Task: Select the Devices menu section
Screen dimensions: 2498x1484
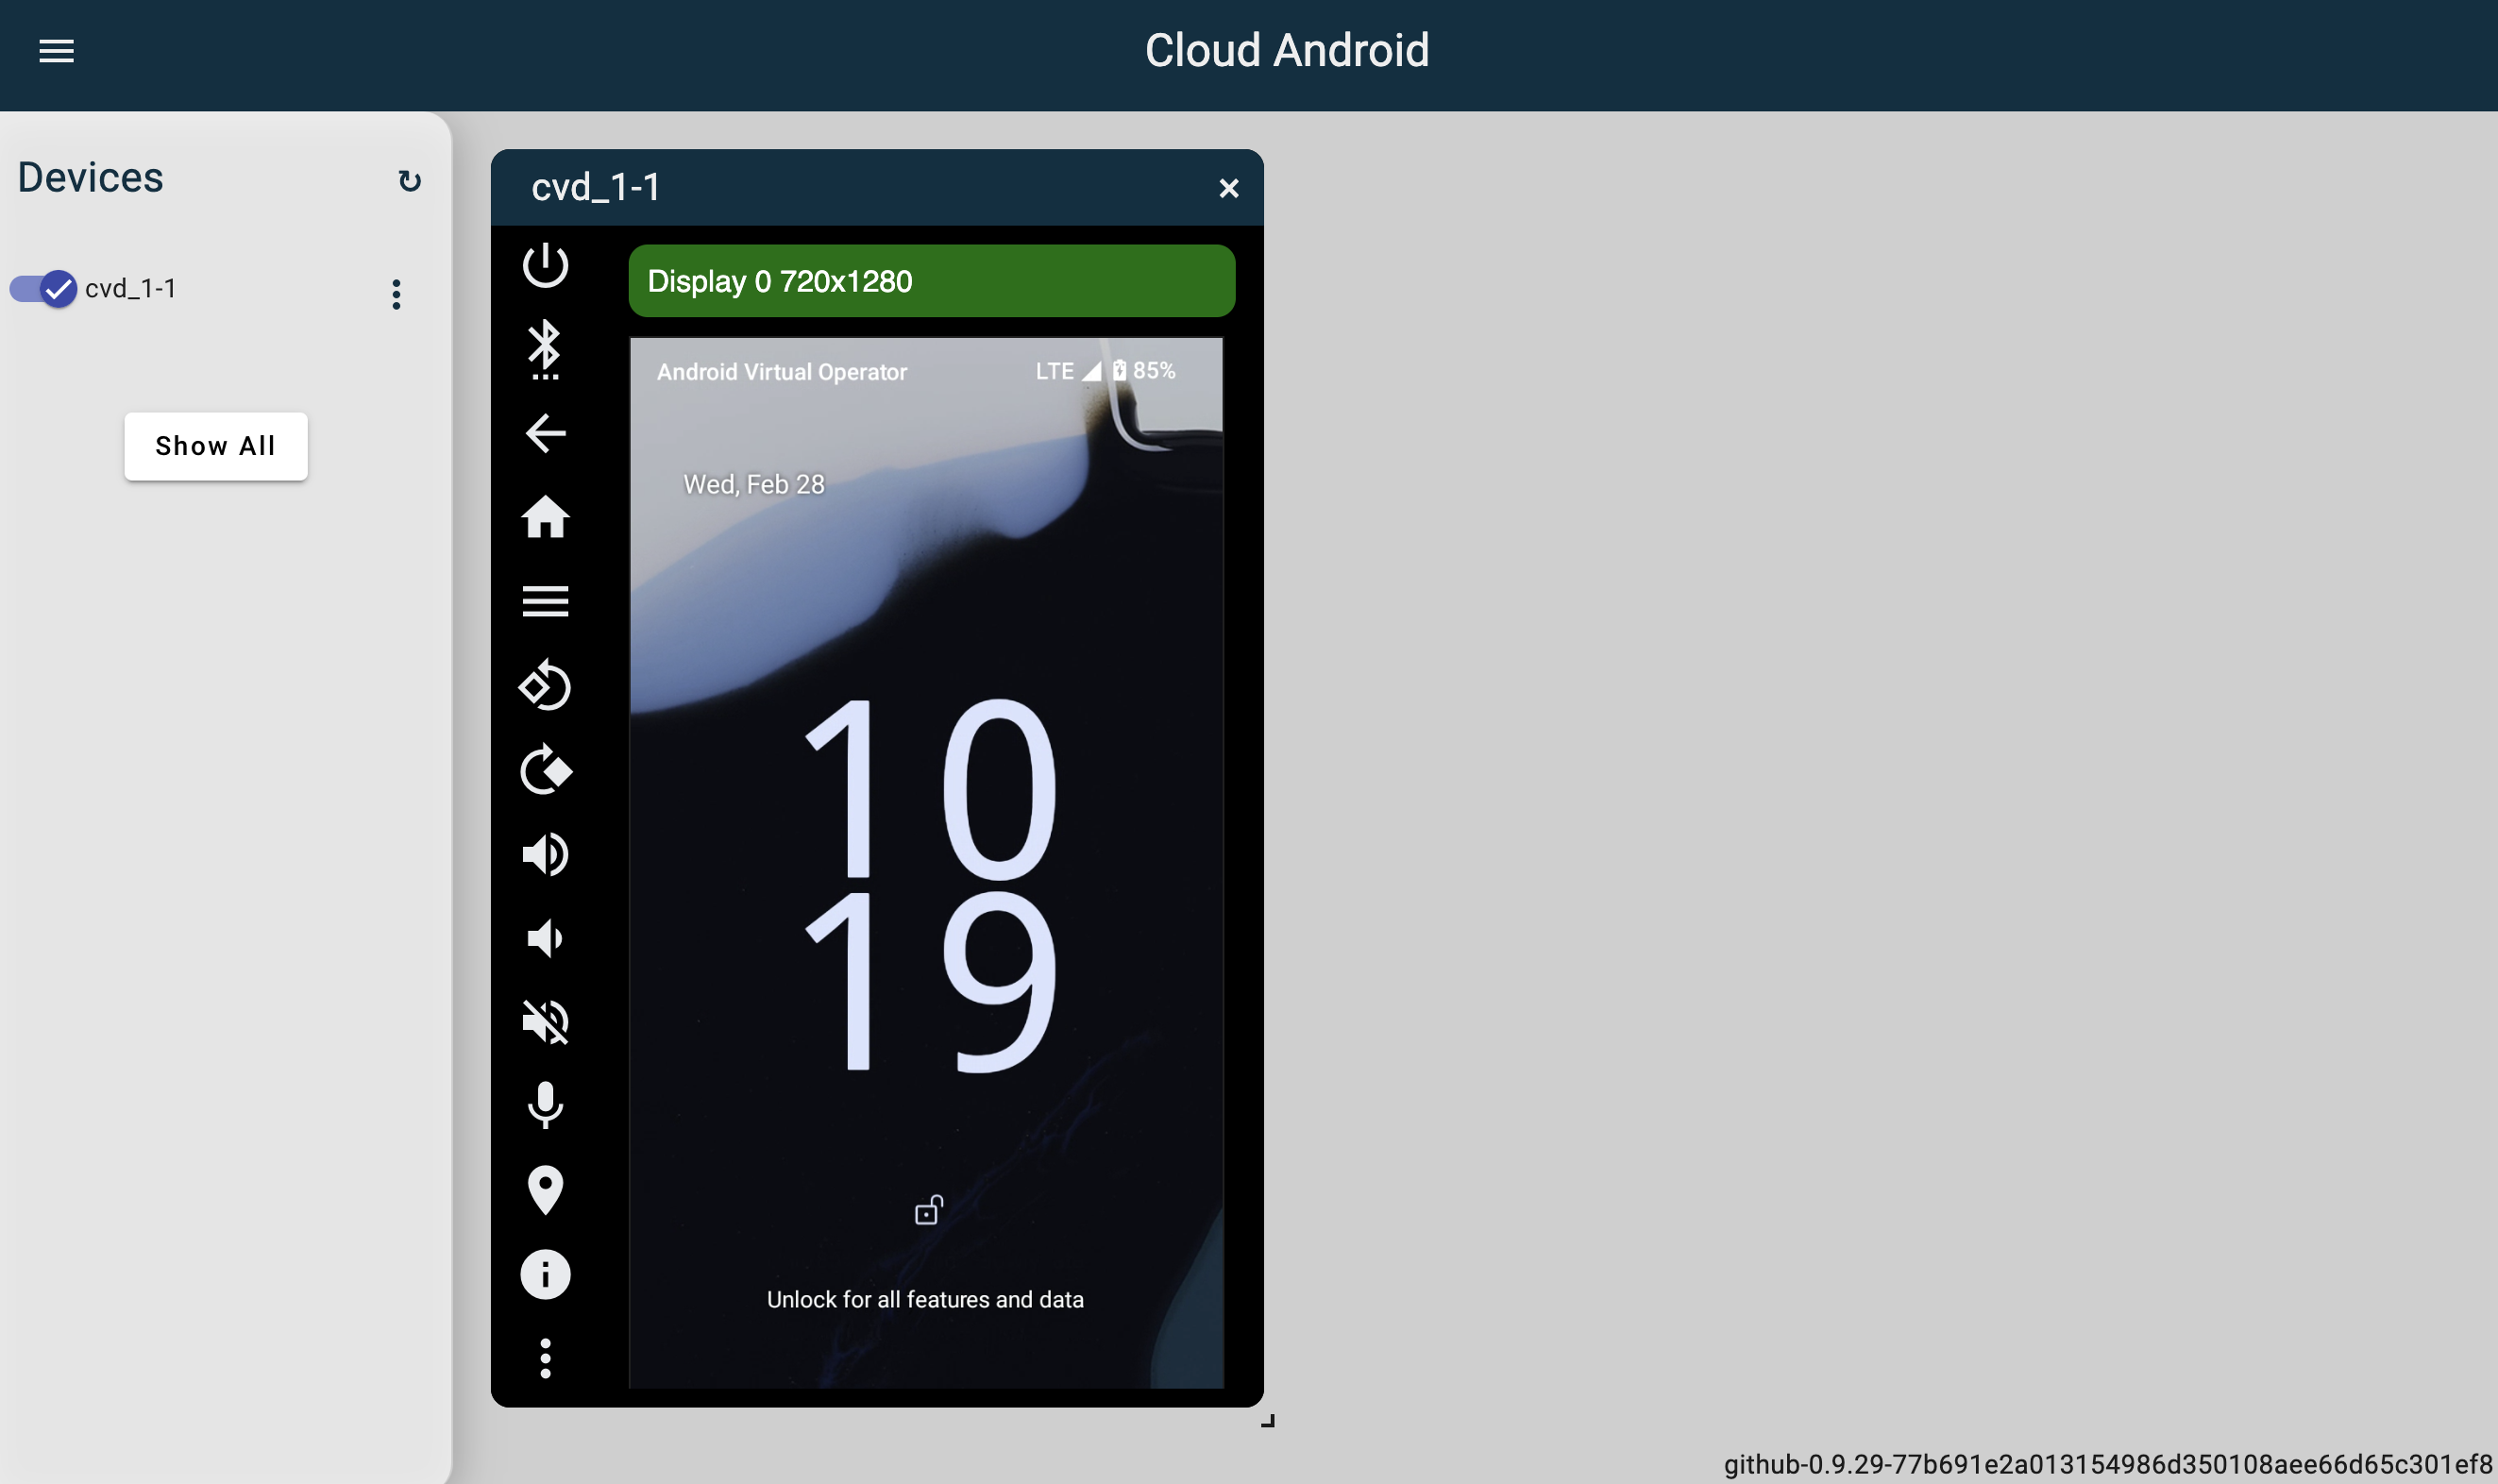Action: (x=90, y=178)
